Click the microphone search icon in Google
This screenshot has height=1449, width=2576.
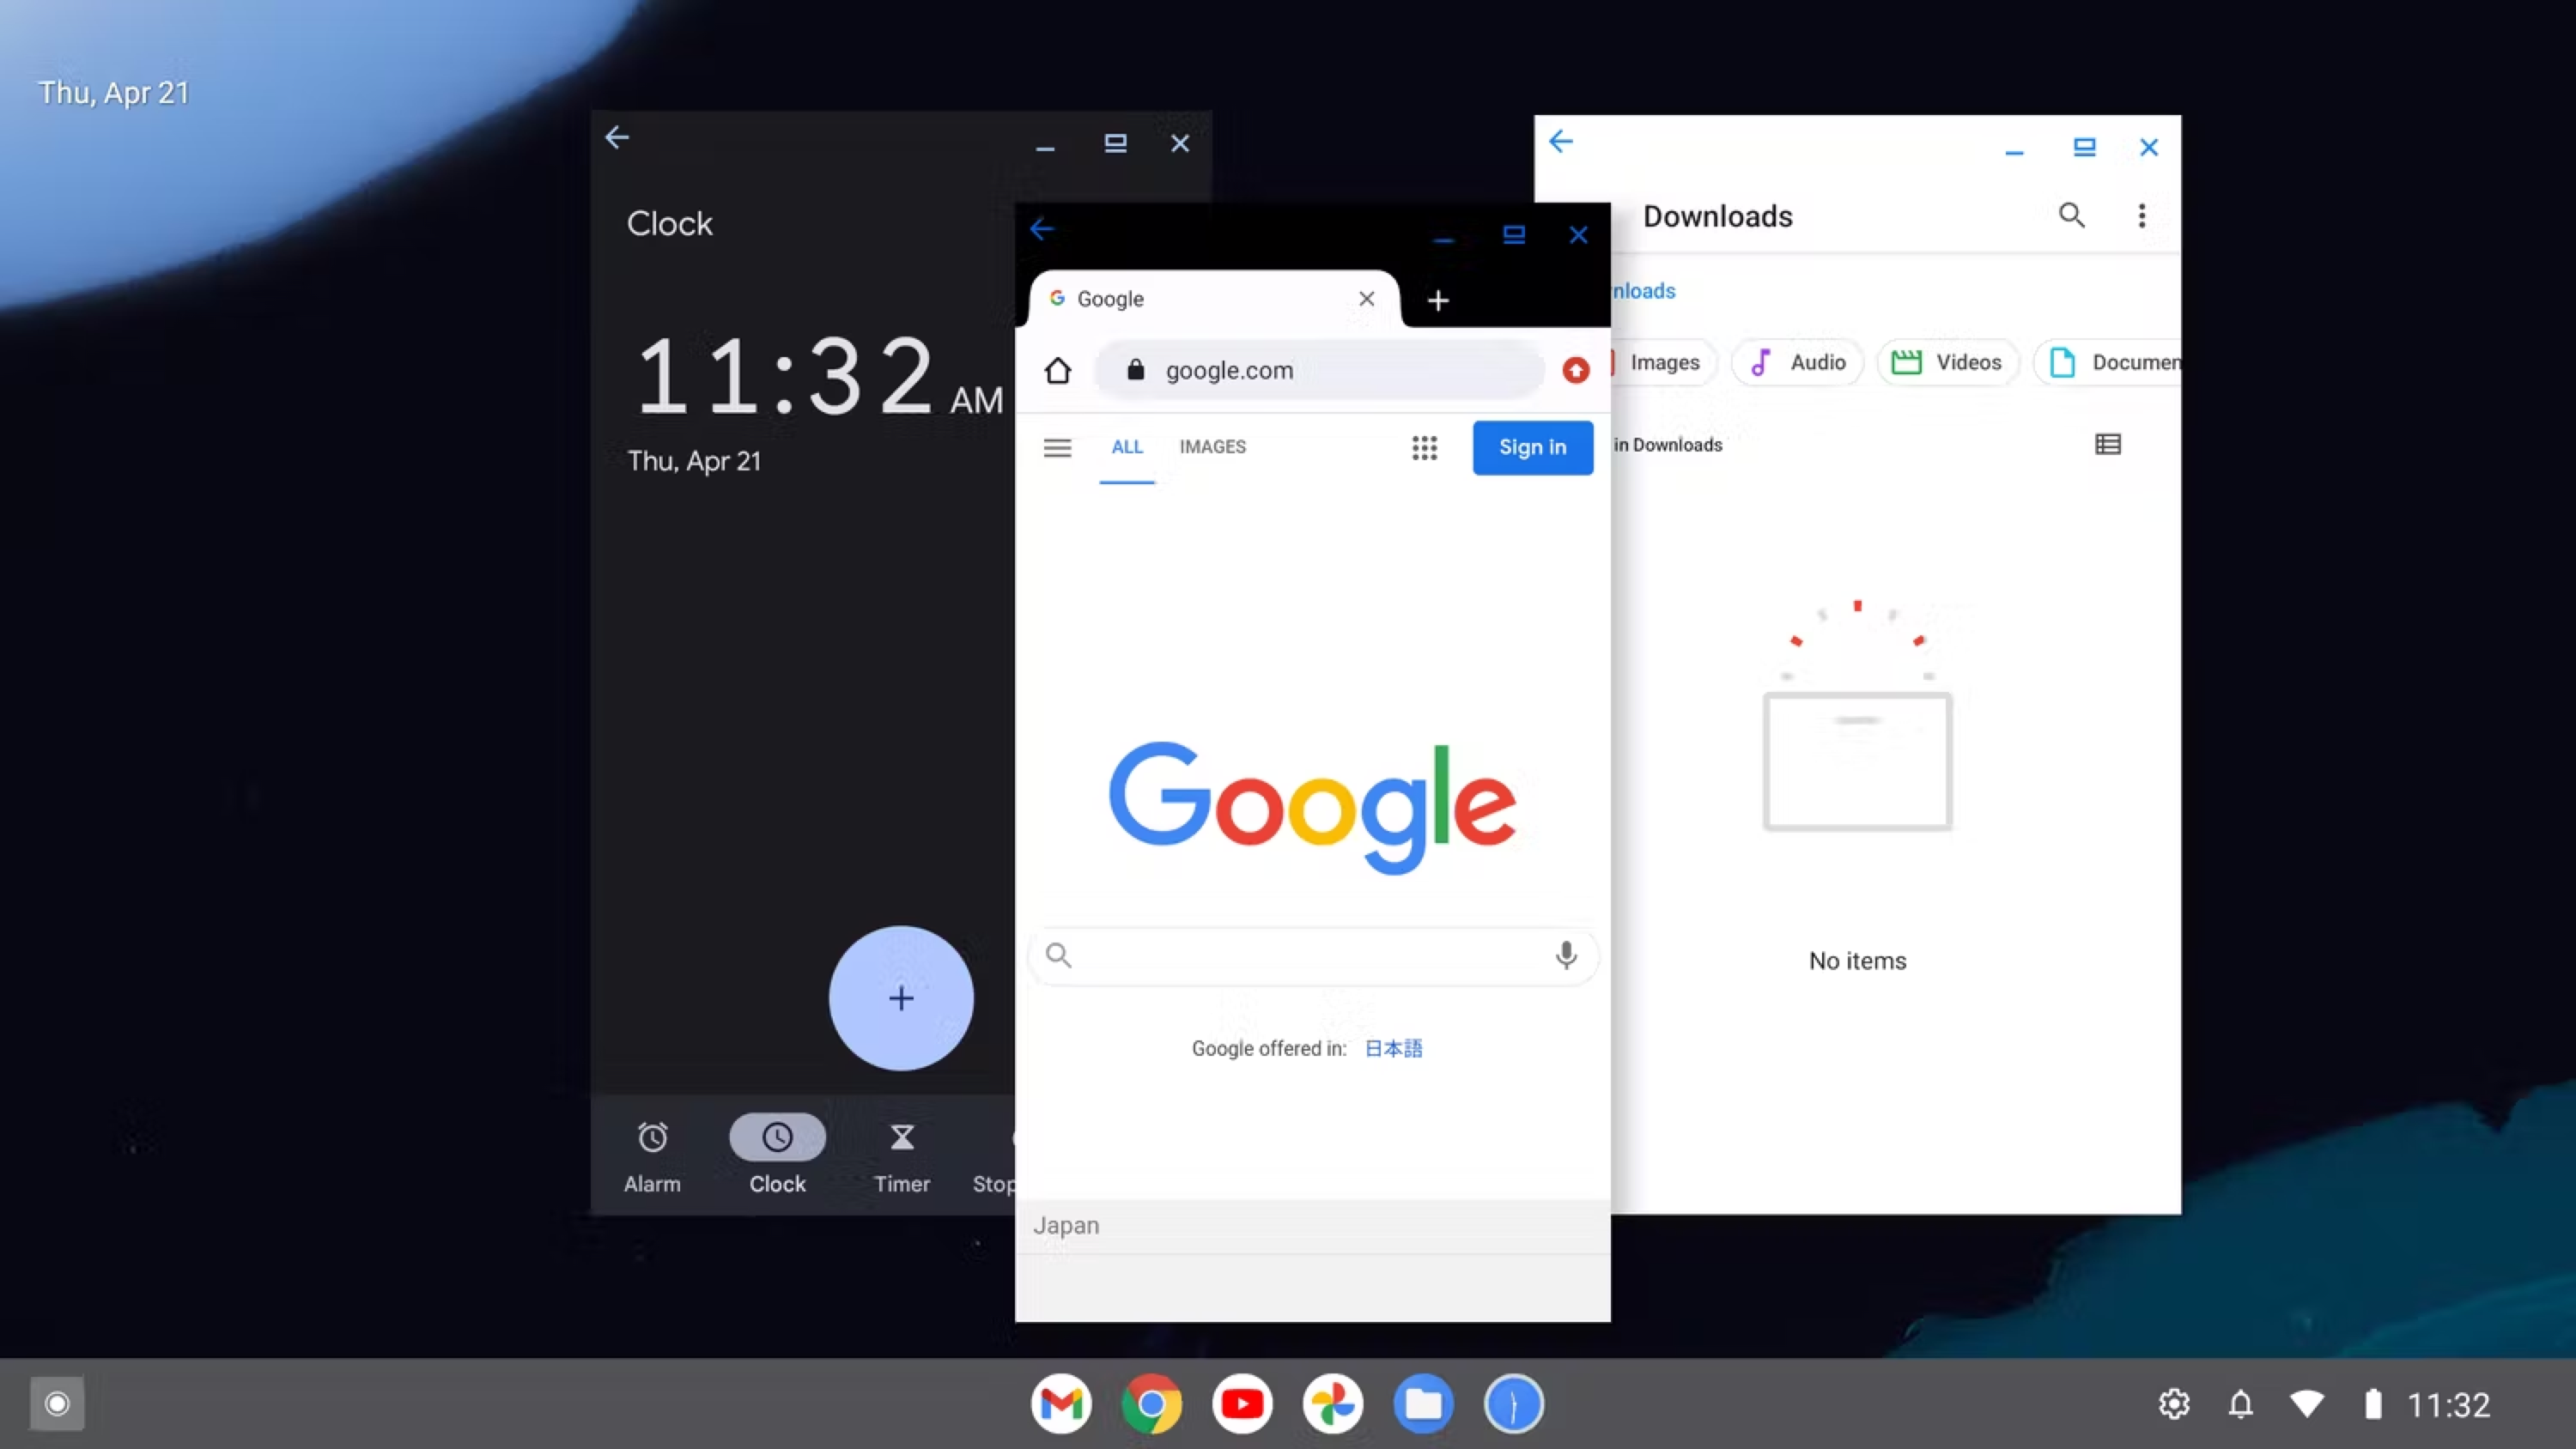(x=1565, y=955)
